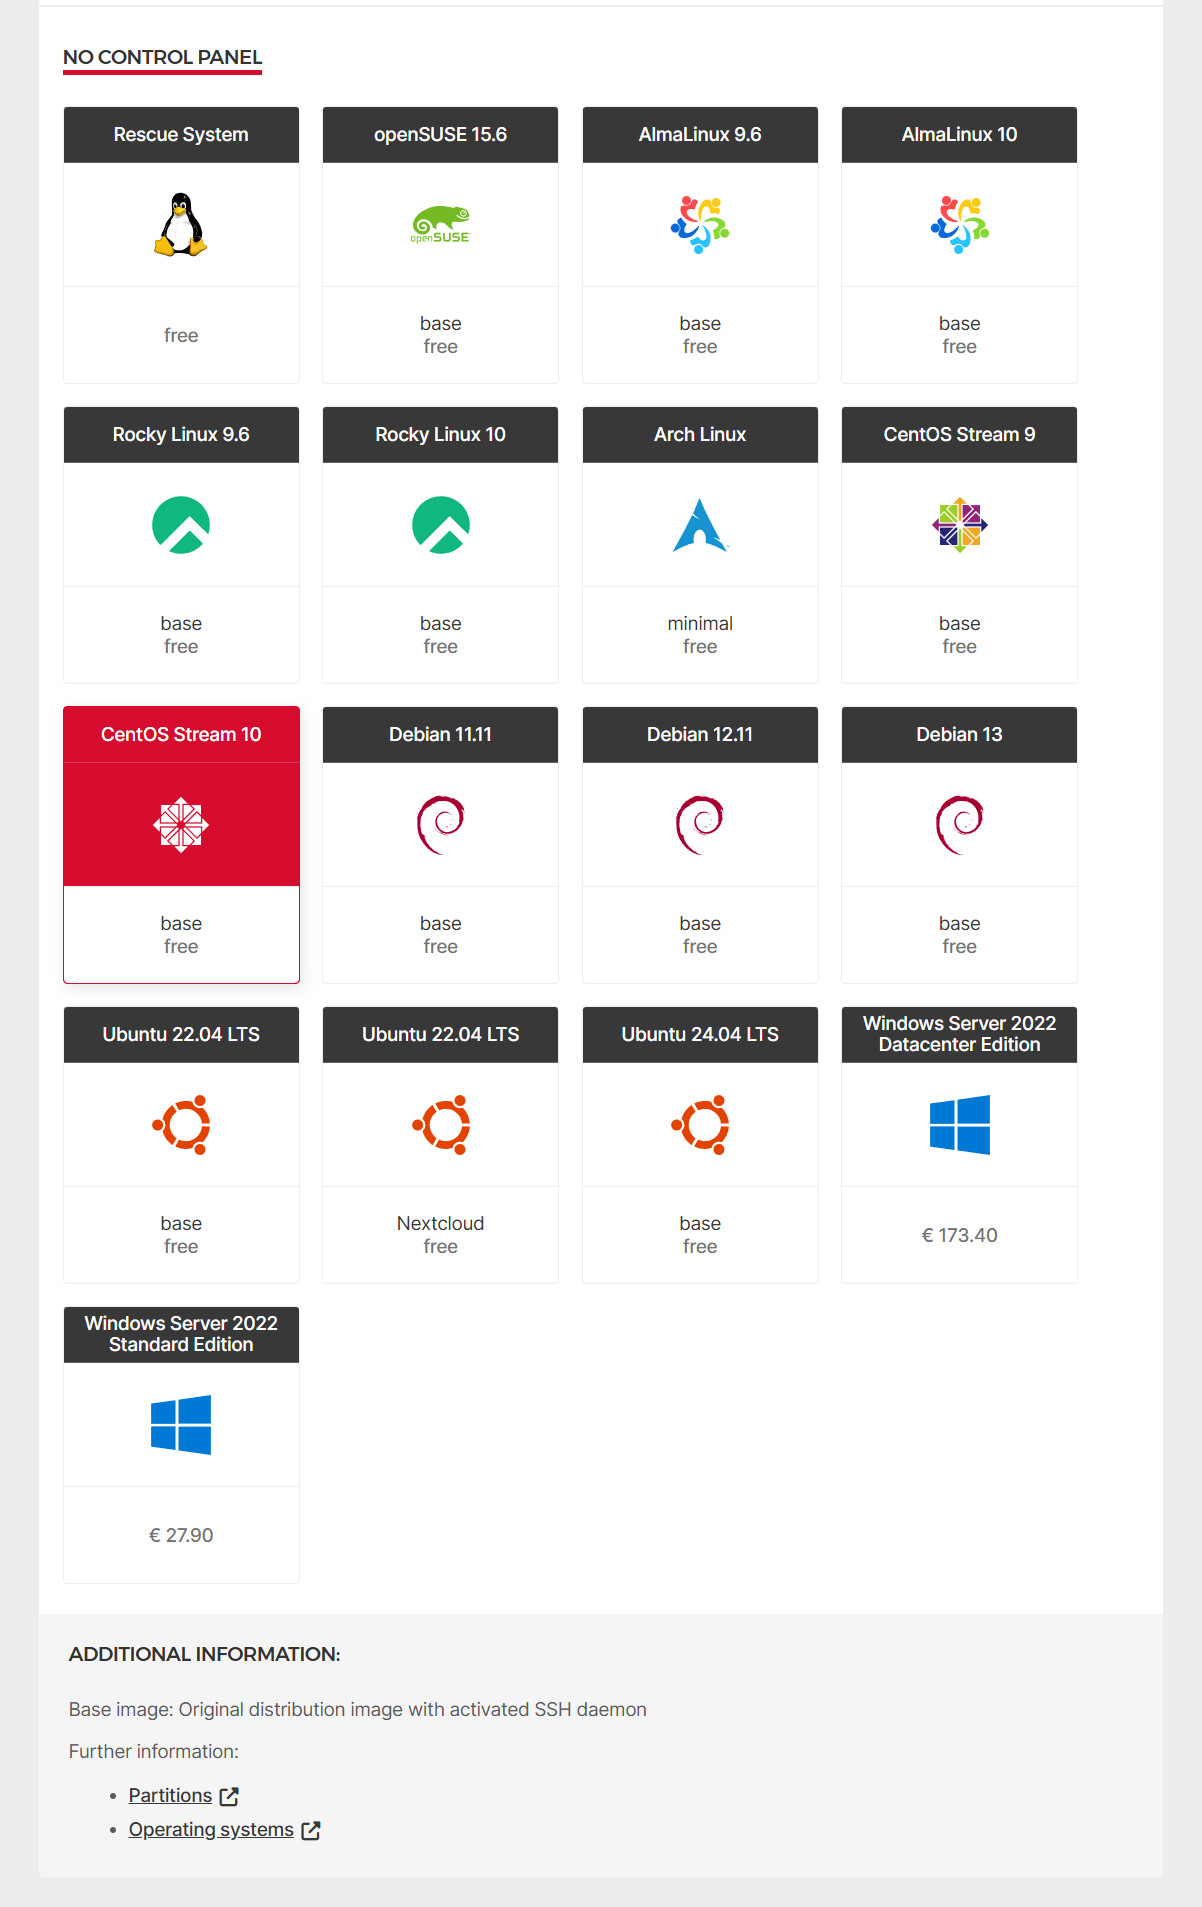The height and width of the screenshot is (1907, 1202).
Task: Pick the AlmaLinux 9.6 logo
Action: click(700, 224)
